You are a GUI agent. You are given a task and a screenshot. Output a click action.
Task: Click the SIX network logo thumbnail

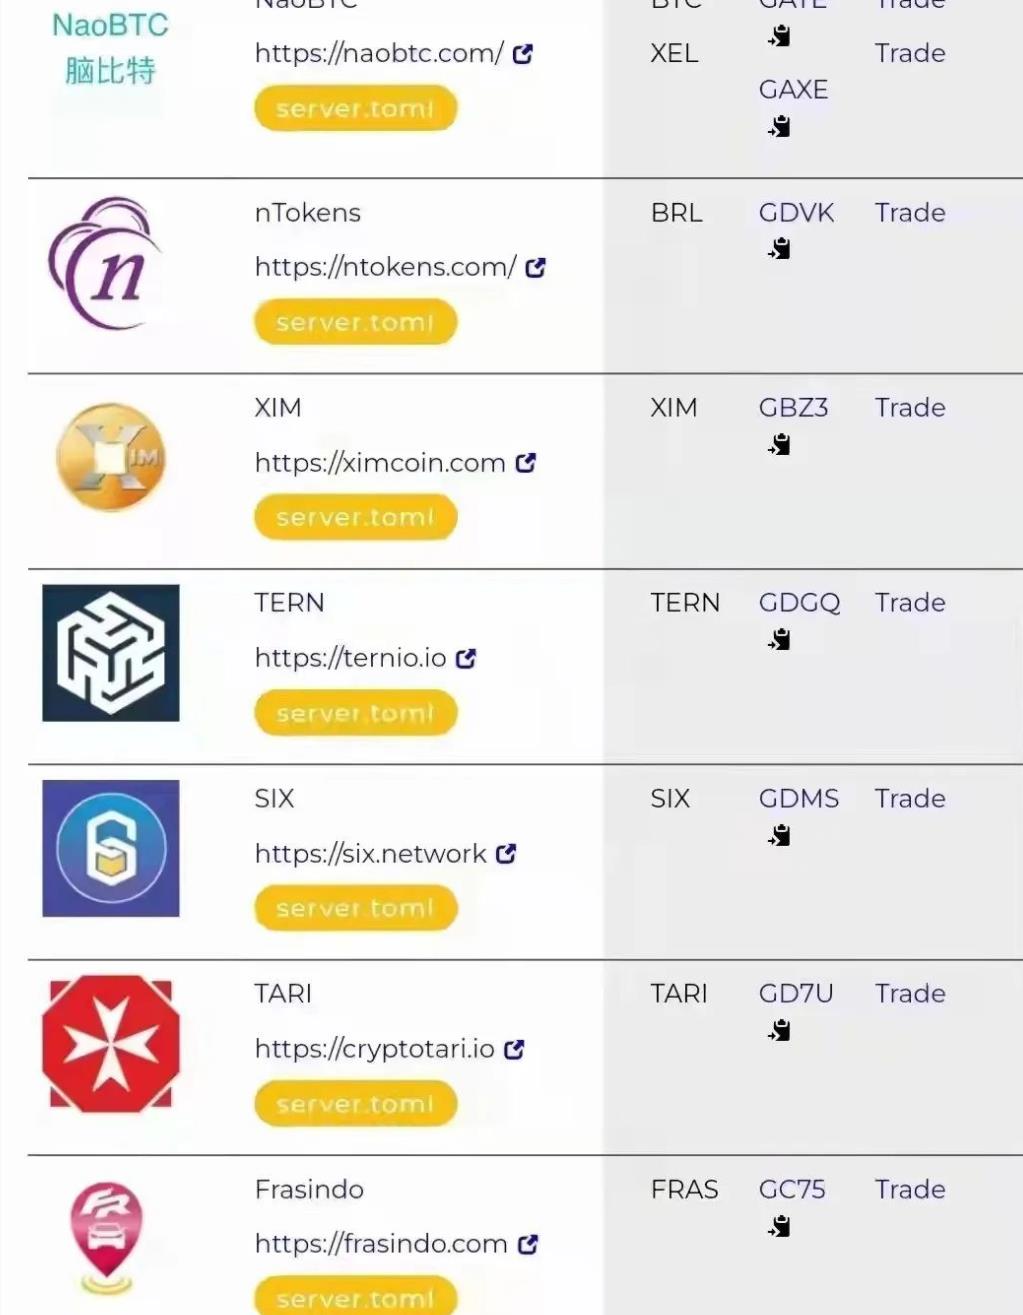(x=111, y=848)
